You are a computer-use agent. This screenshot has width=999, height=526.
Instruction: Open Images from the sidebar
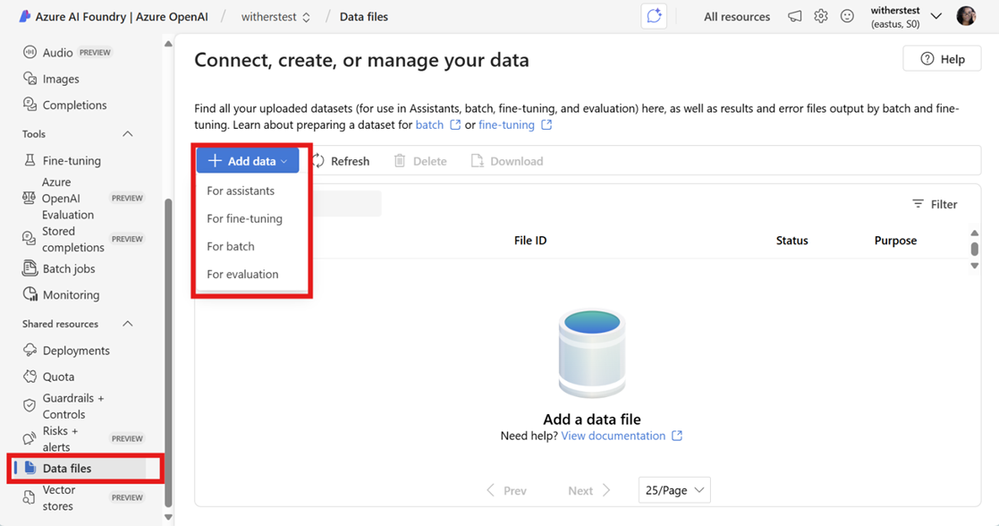[x=61, y=79]
